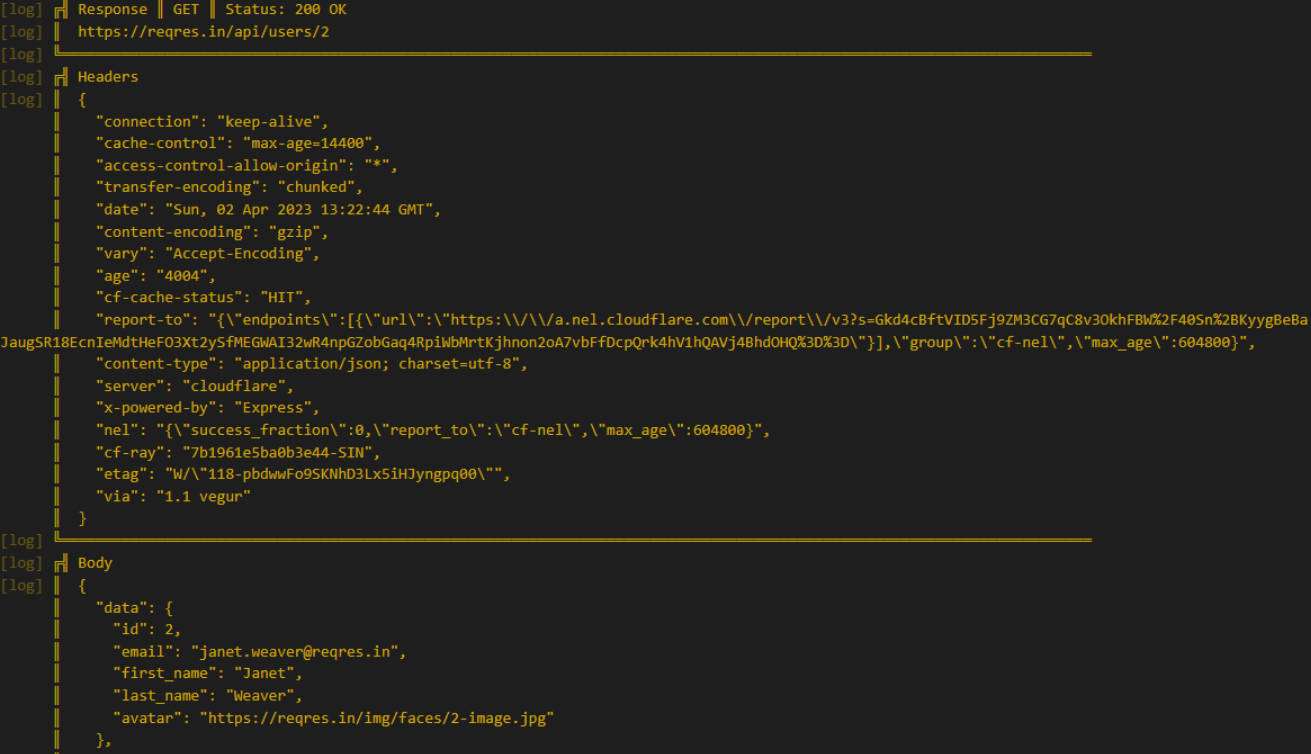This screenshot has height=754, width=1311.
Task: Select the "last_name" Weaver value
Action: [263, 696]
